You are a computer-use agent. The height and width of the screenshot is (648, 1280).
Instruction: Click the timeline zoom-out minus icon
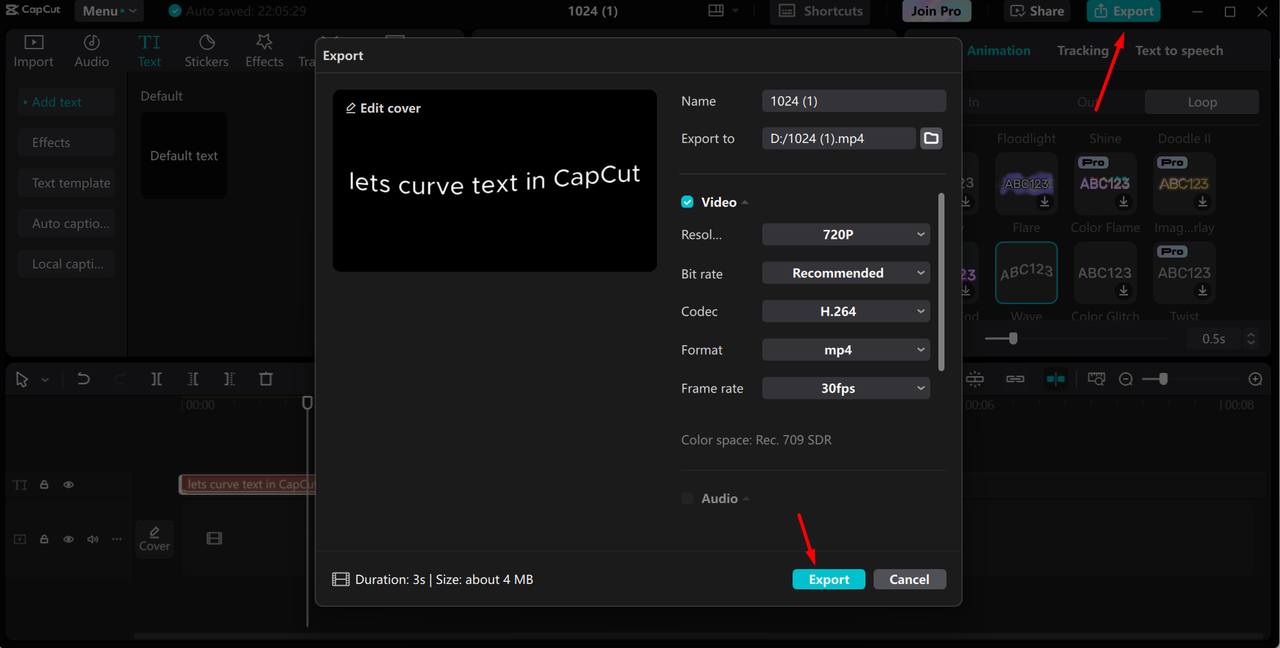click(x=1126, y=379)
